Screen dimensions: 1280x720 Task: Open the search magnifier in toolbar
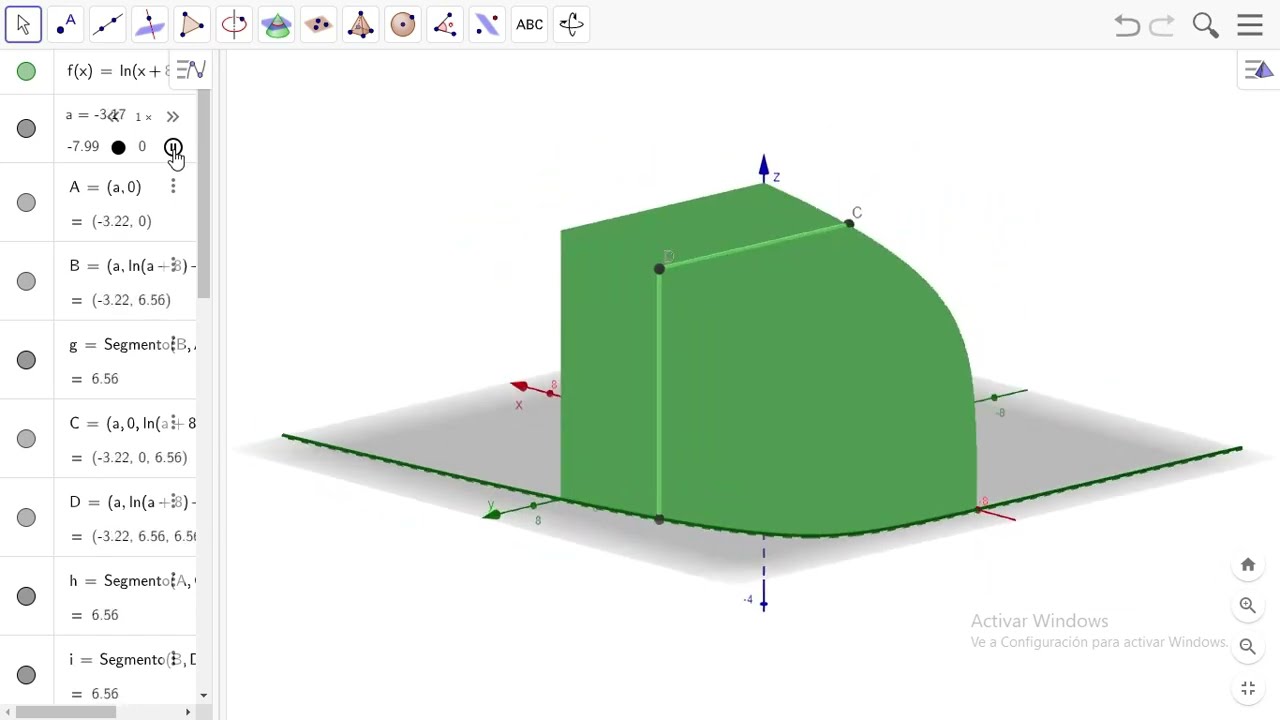click(x=1205, y=25)
